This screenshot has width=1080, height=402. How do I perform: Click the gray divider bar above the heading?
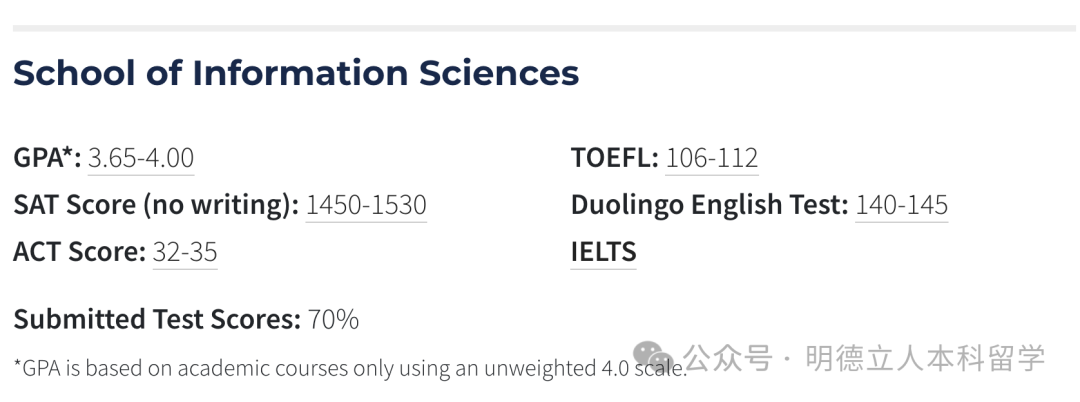[540, 28]
